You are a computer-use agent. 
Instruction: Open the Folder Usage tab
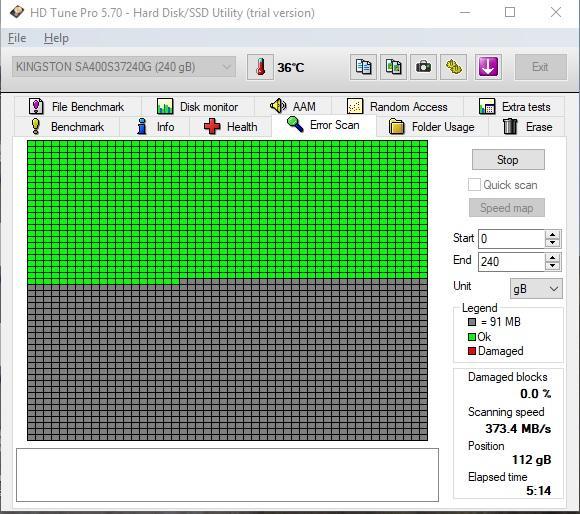[432, 127]
